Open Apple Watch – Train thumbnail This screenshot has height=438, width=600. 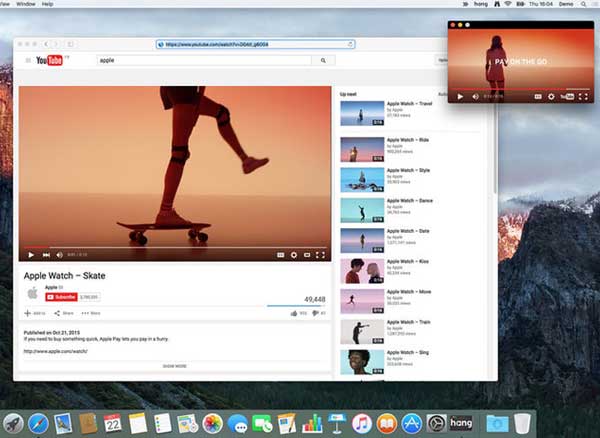point(362,332)
